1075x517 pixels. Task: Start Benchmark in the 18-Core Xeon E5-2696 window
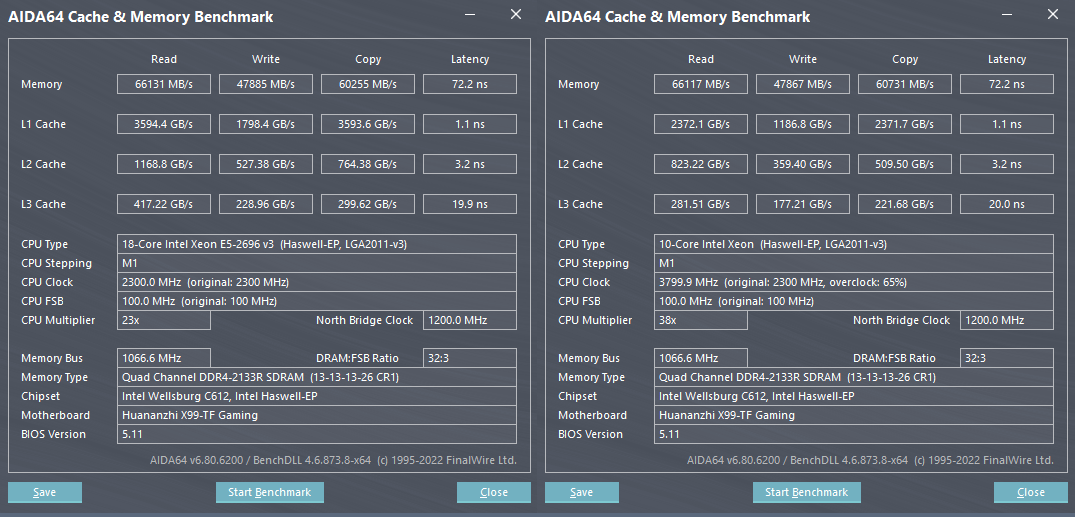point(269,492)
